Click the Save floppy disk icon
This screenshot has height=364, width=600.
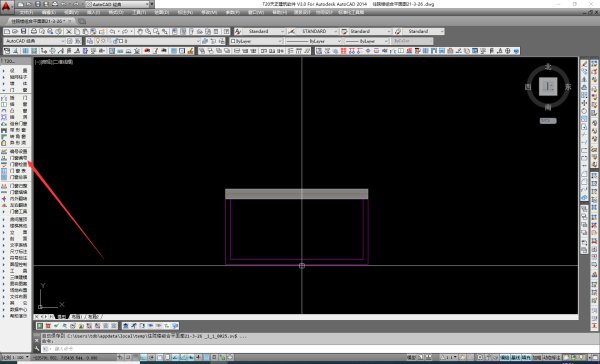[x=24, y=31]
